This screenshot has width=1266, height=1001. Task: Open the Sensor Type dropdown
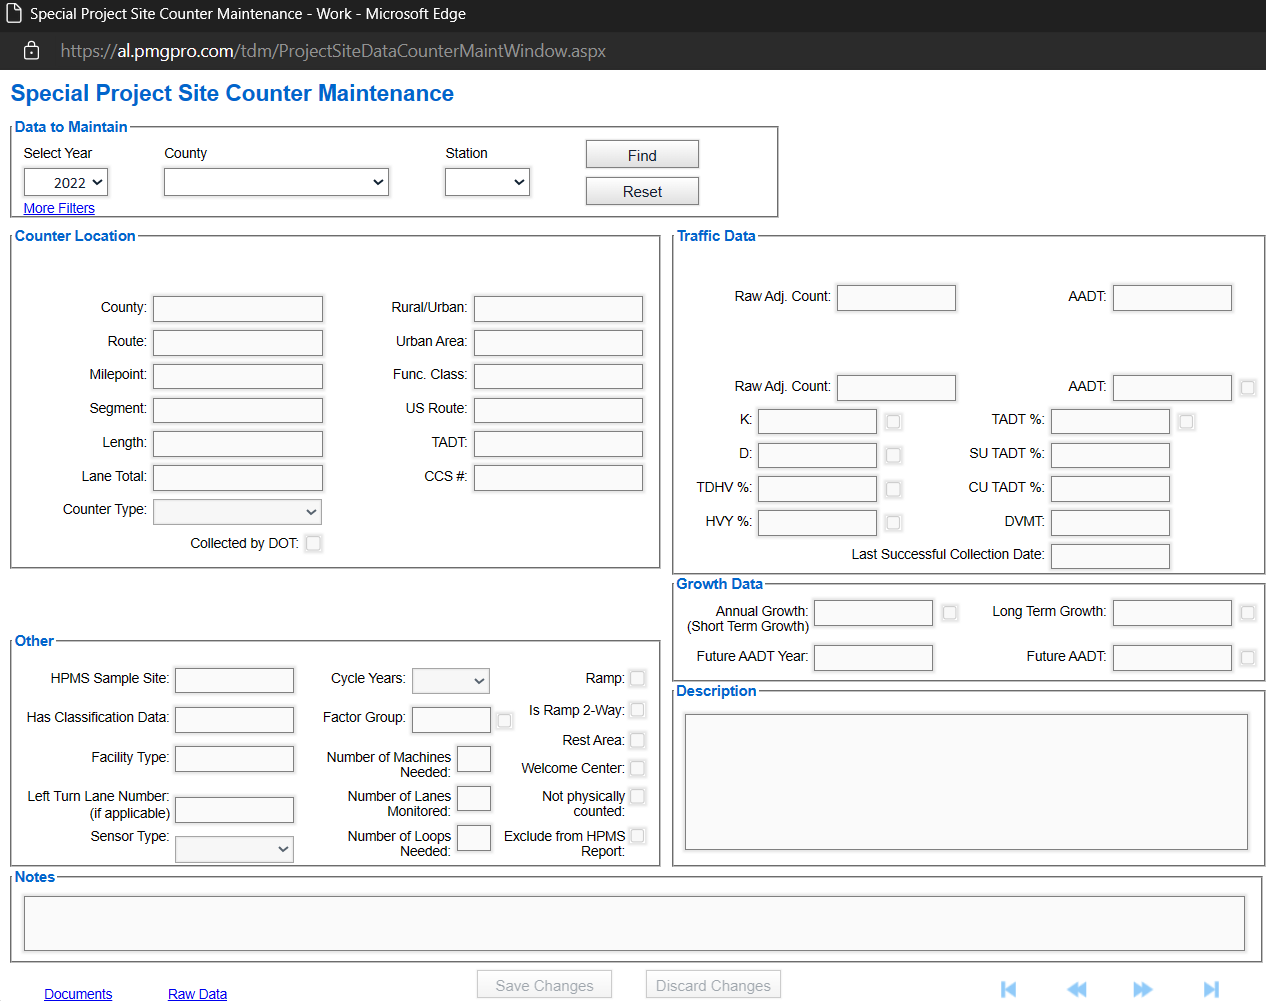tap(234, 848)
